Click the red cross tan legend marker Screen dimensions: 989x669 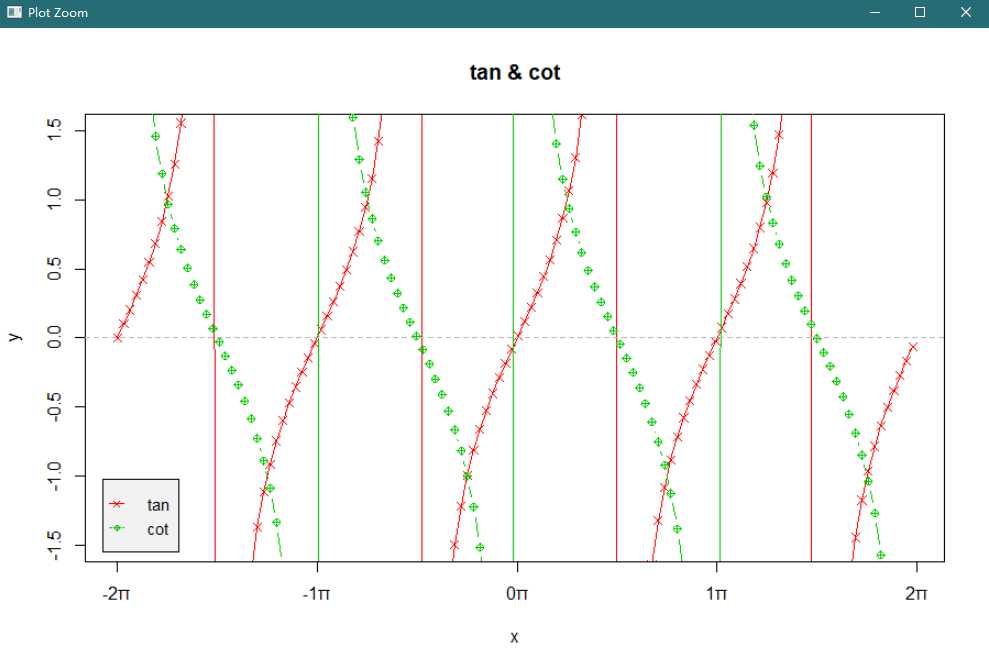tap(117, 504)
